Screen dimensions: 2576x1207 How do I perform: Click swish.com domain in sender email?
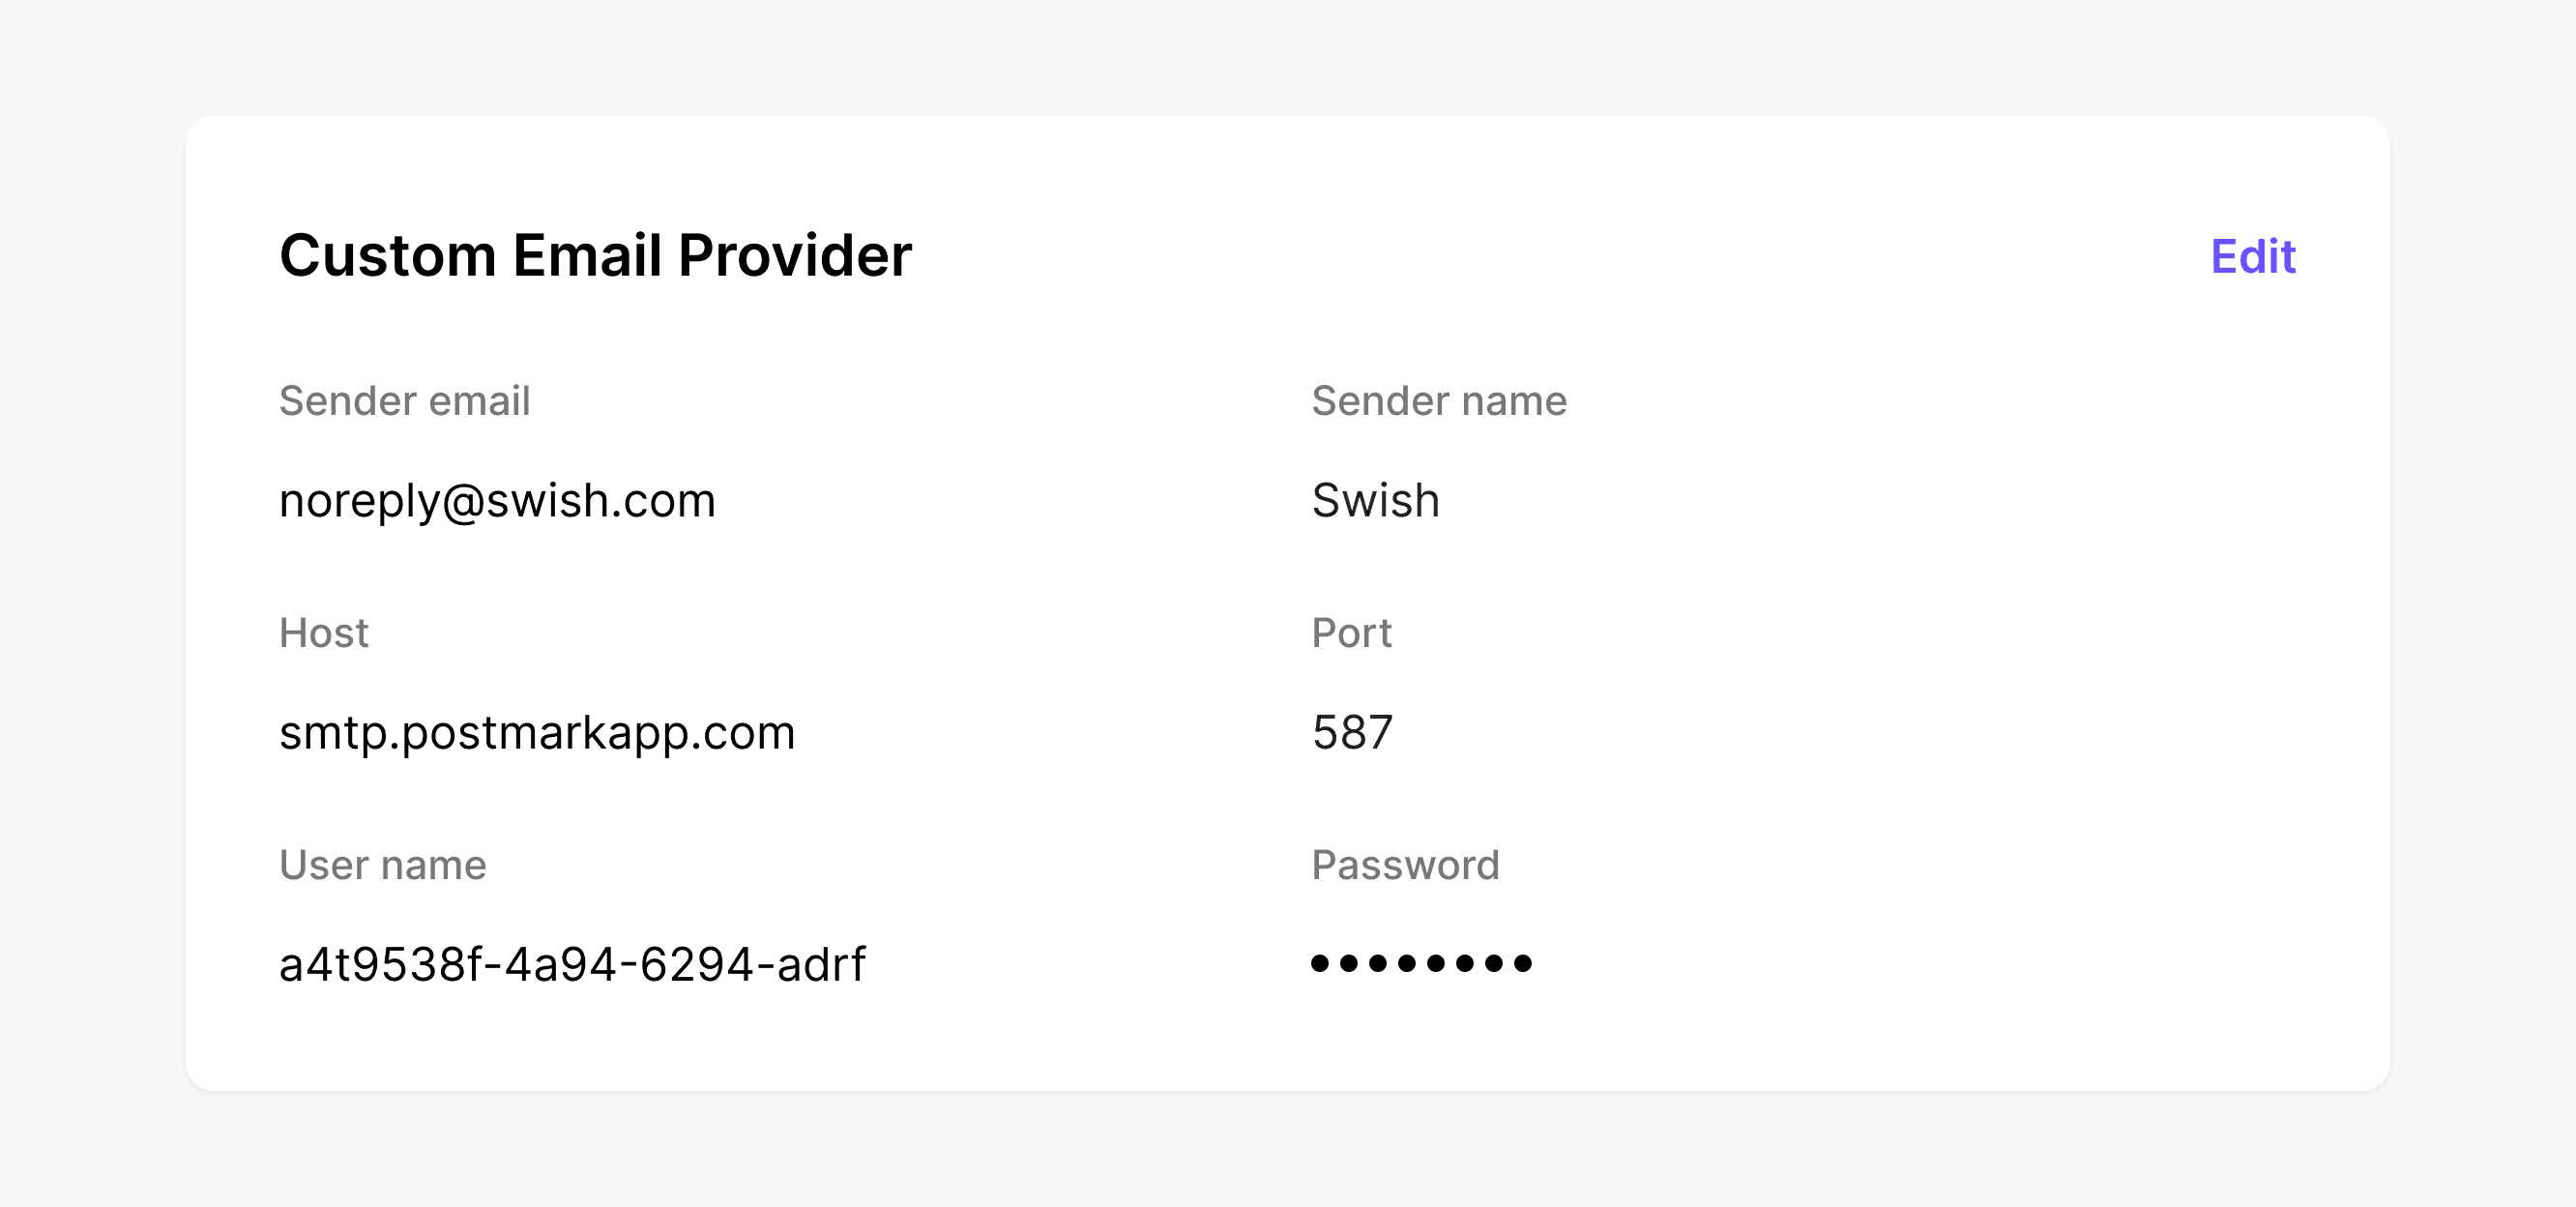pyautogui.click(x=600, y=501)
